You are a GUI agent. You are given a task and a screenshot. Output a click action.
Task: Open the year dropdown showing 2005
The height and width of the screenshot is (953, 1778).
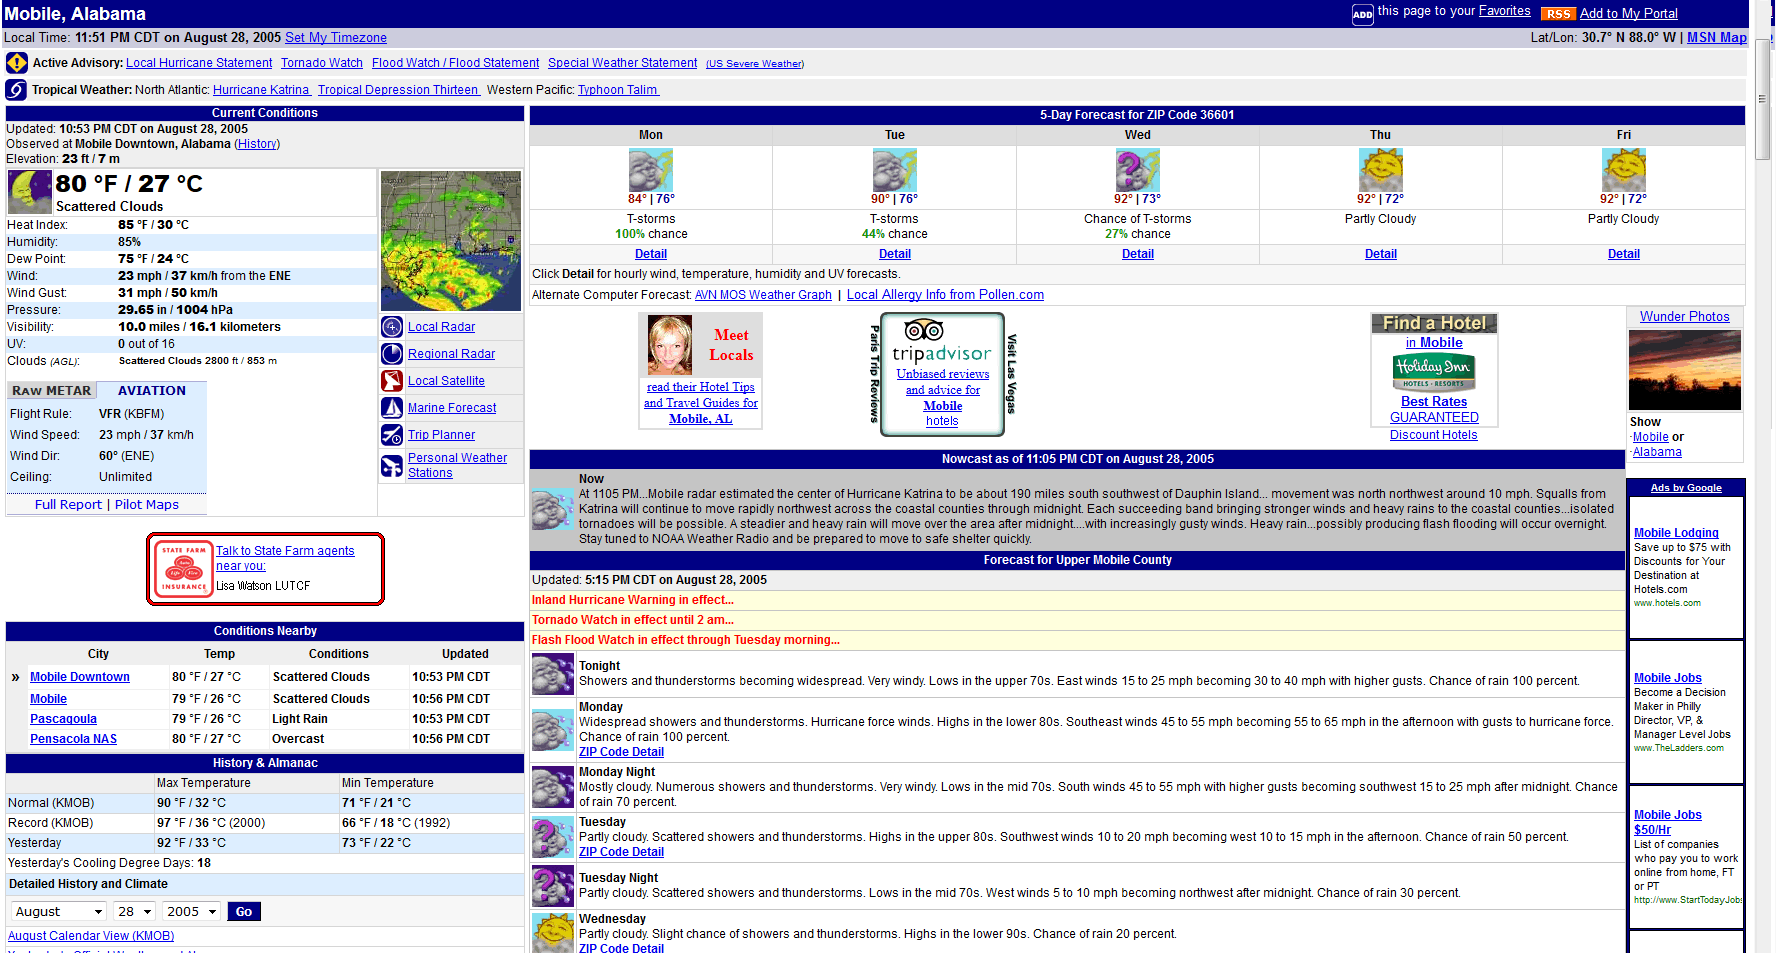(192, 912)
